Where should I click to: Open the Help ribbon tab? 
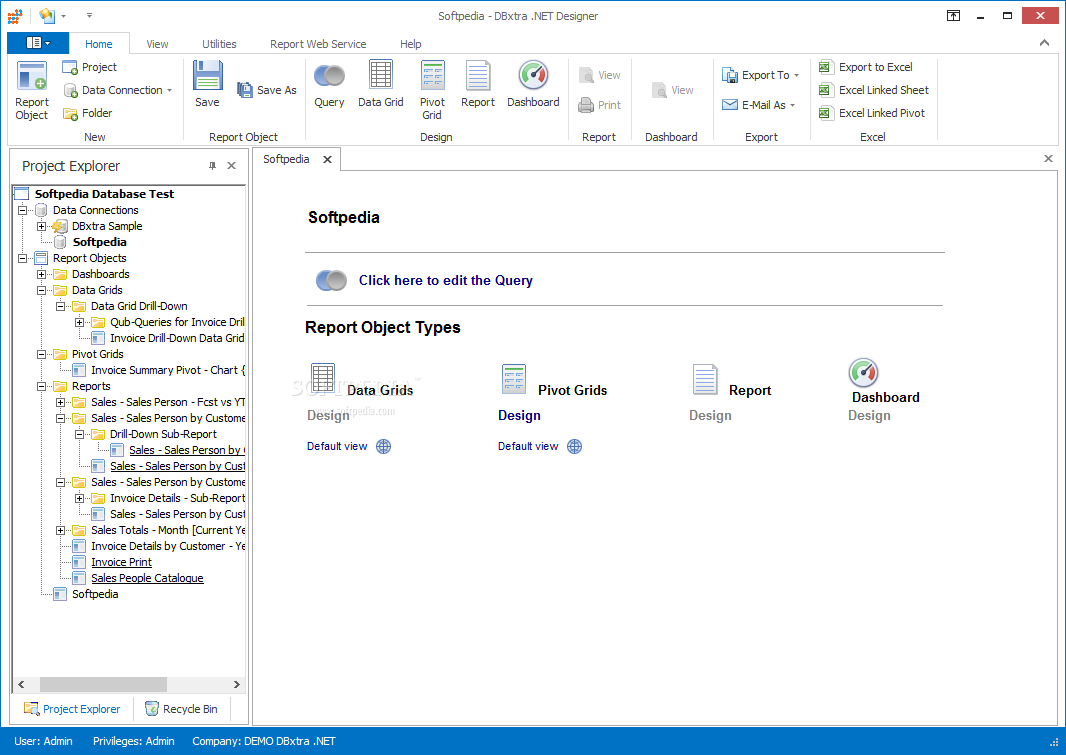pos(411,44)
